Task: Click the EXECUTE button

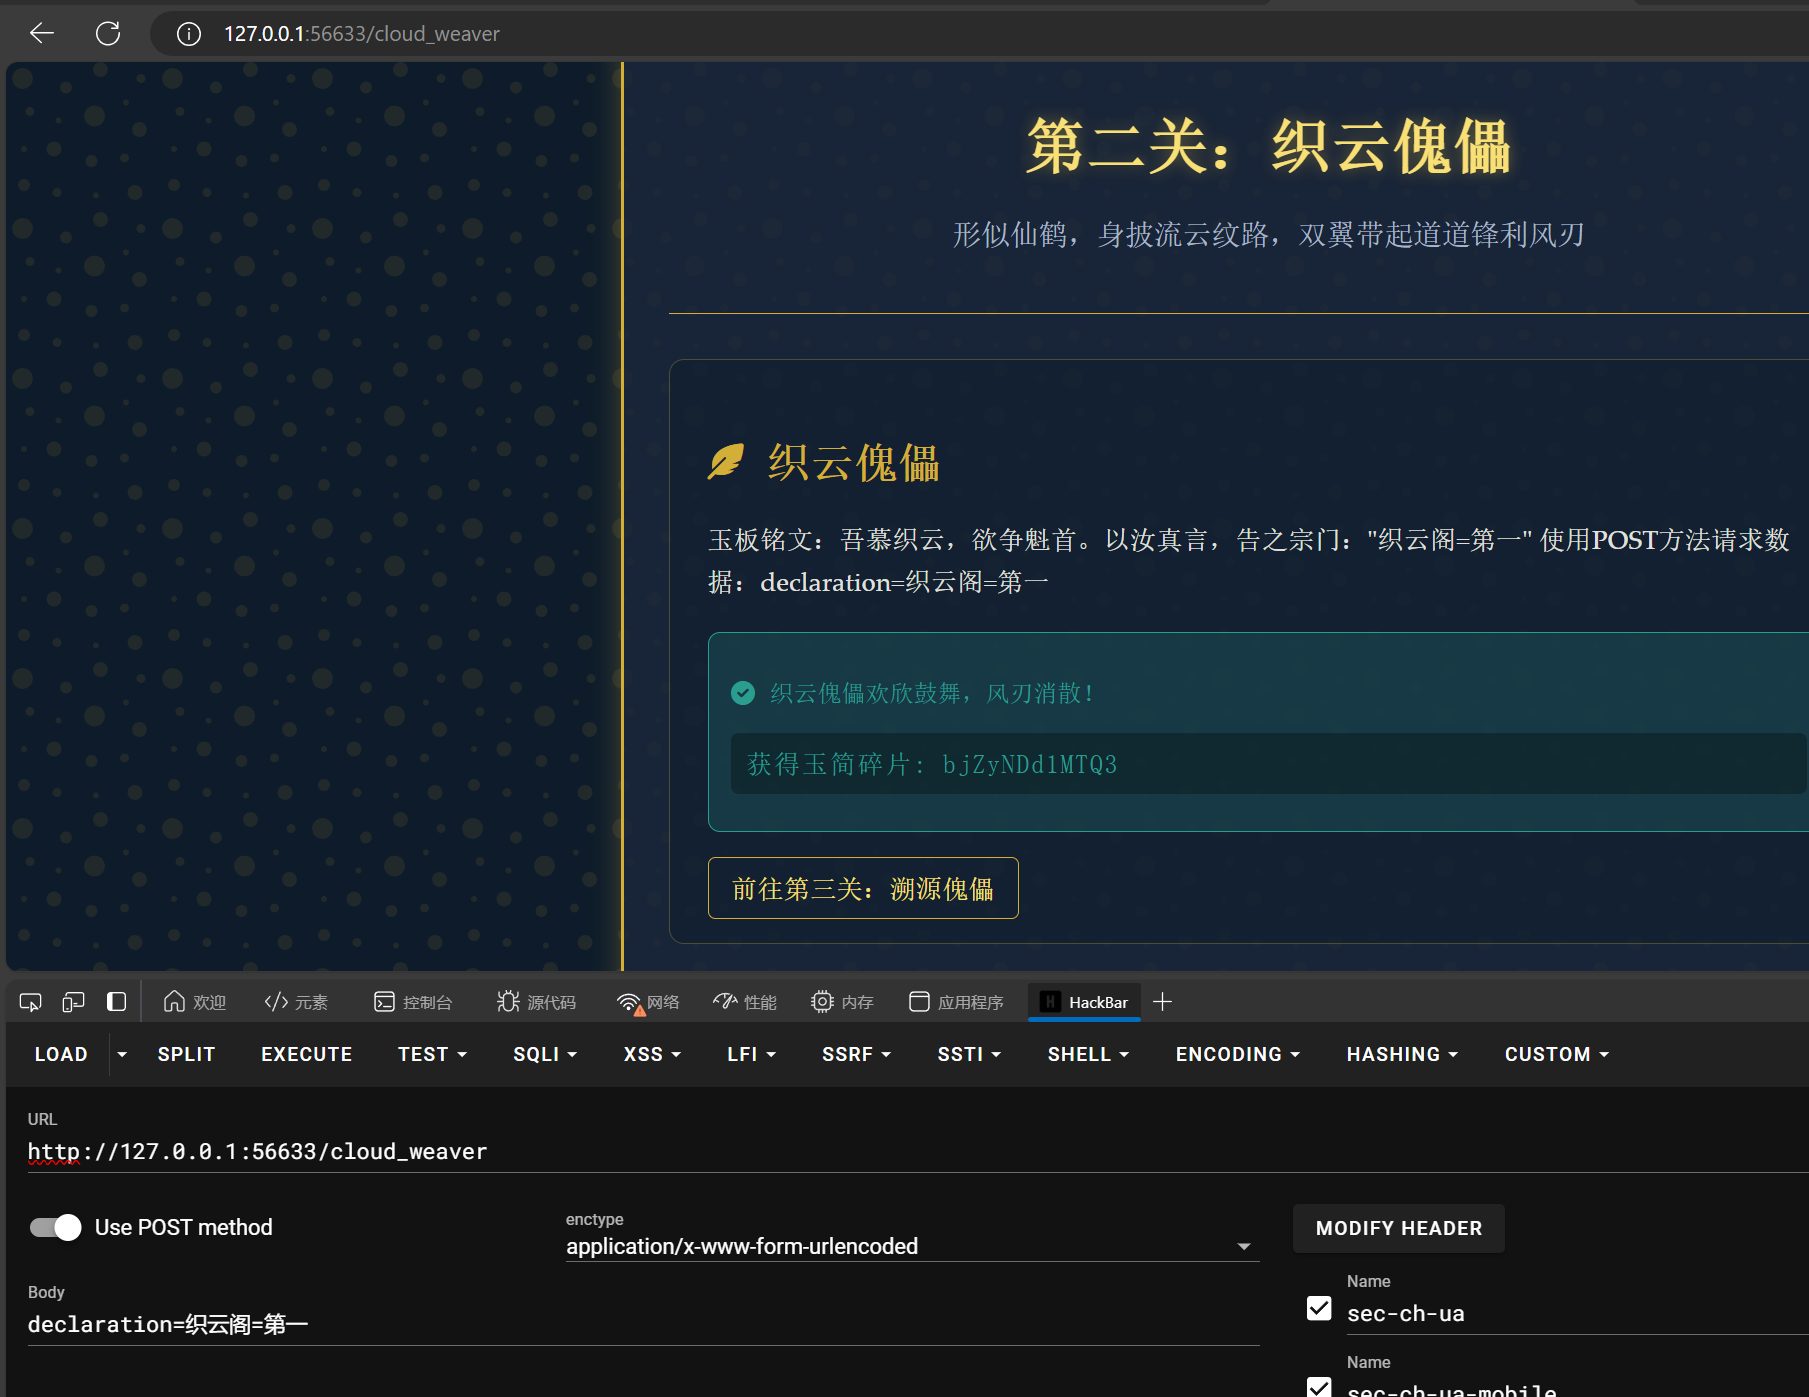Action: [x=306, y=1054]
